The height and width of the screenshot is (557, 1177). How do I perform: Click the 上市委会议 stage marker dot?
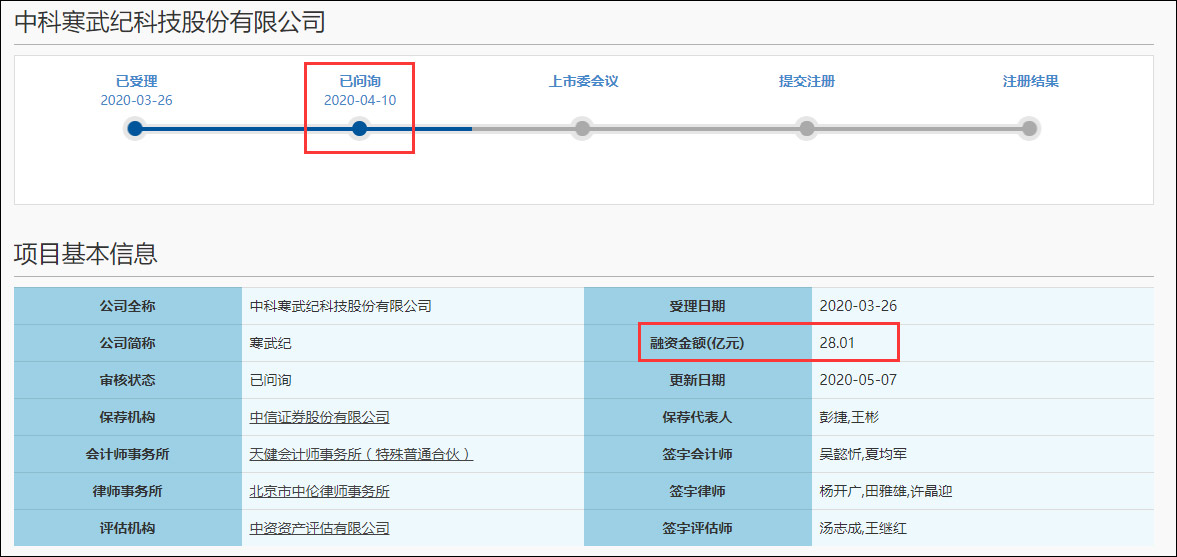coord(582,128)
